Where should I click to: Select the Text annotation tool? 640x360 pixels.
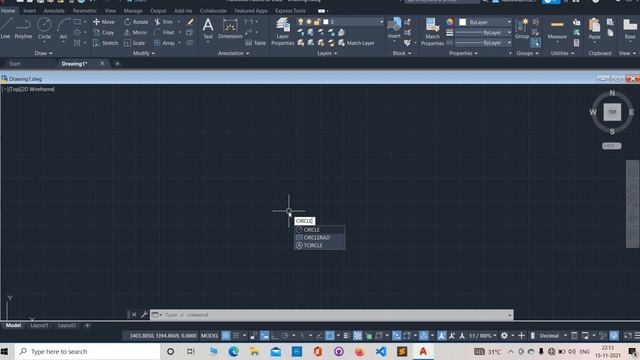tap(208, 29)
